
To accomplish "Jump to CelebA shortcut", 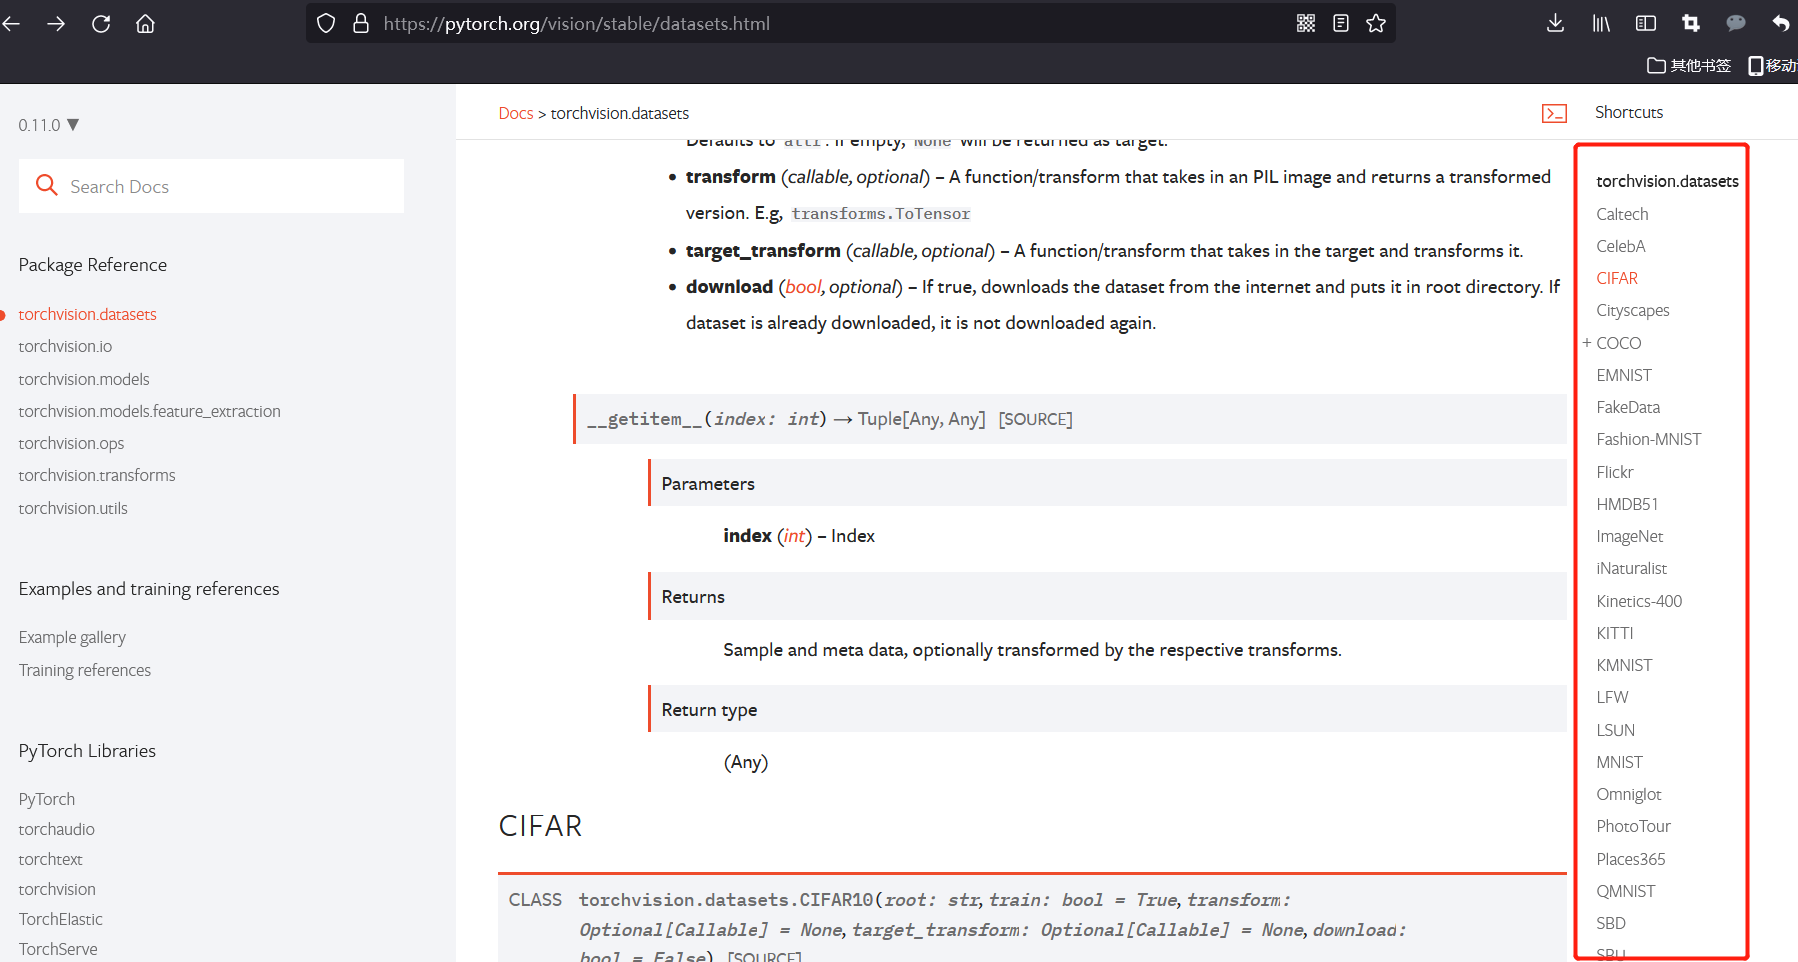I will tap(1621, 246).
